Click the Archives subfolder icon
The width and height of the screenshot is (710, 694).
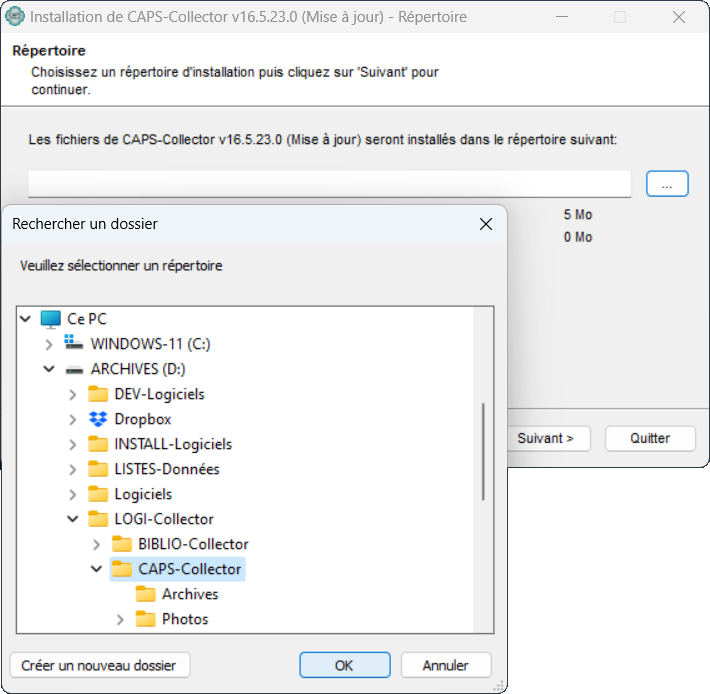[145, 594]
